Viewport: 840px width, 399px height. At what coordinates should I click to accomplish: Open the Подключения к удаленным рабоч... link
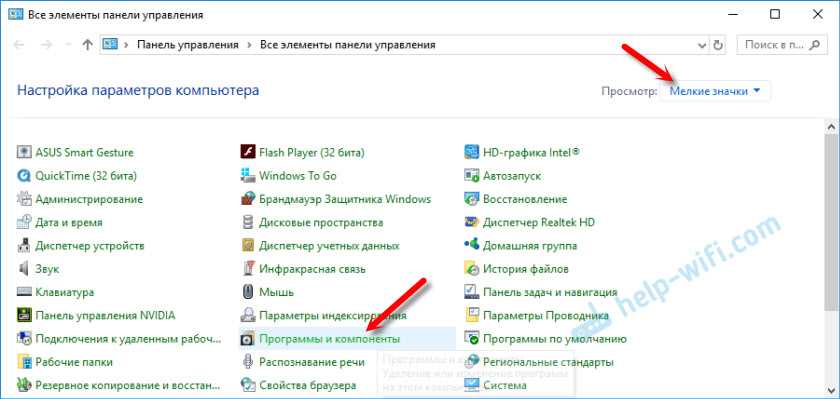129,339
